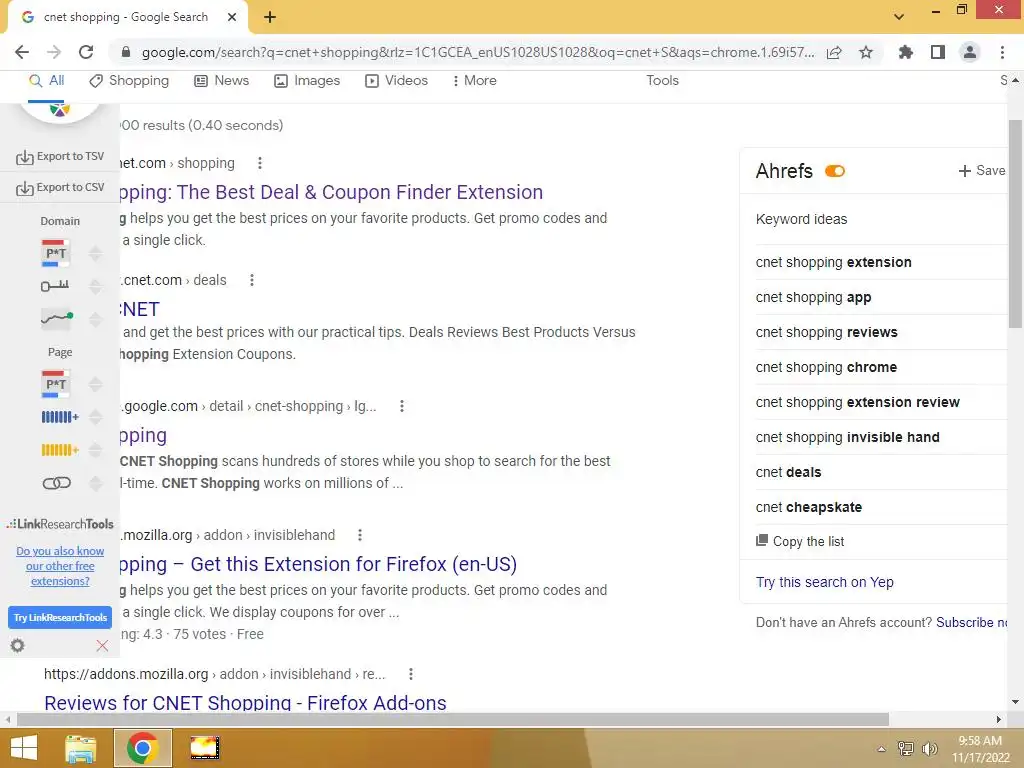Screen dimensions: 1024x768
Task: Open the Windows Start menu
Action: [24, 748]
